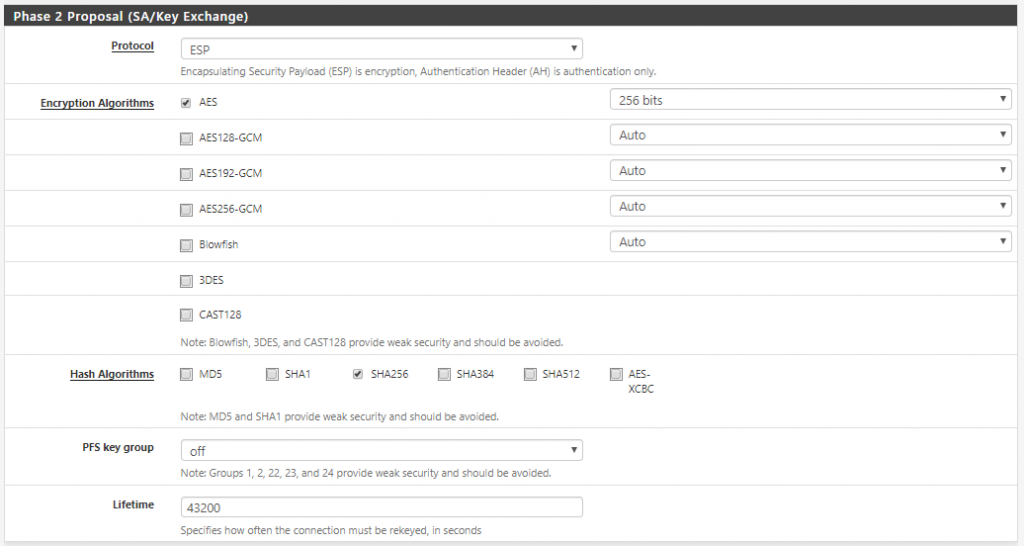Uncheck the SHA256 hash algorithm
The height and width of the screenshot is (546, 1024).
coord(358,374)
